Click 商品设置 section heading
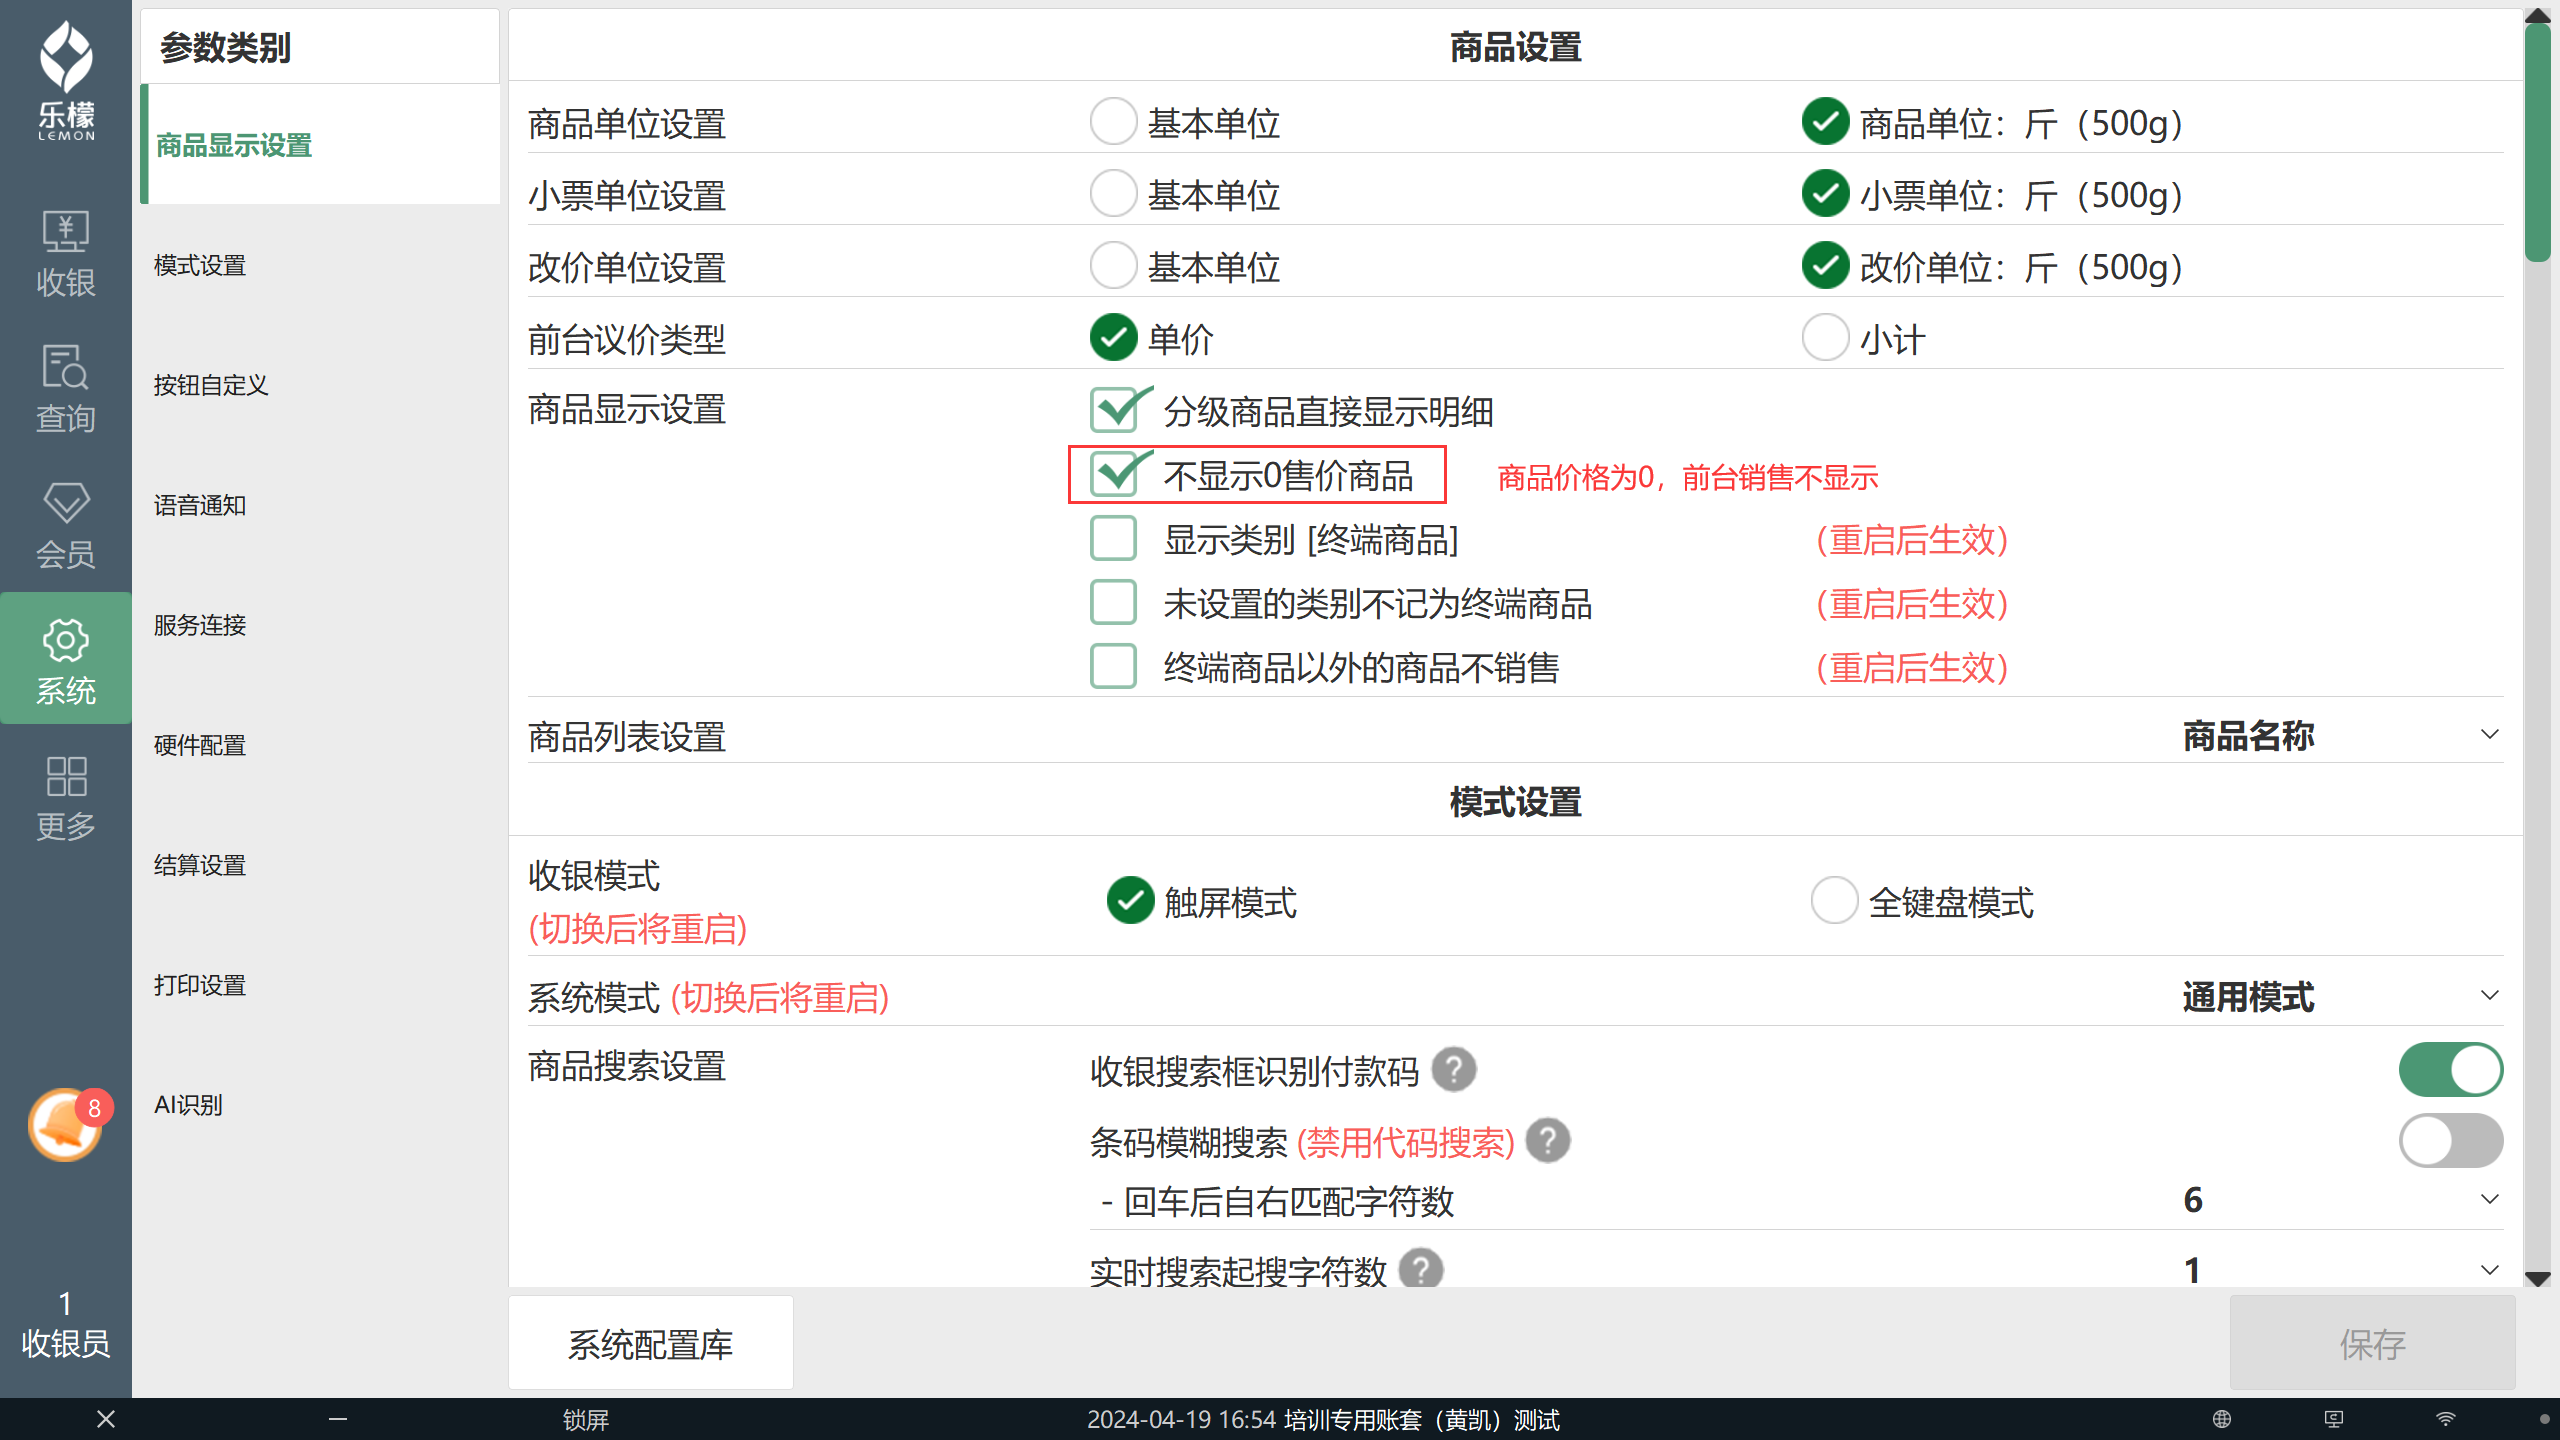 [1515, 47]
